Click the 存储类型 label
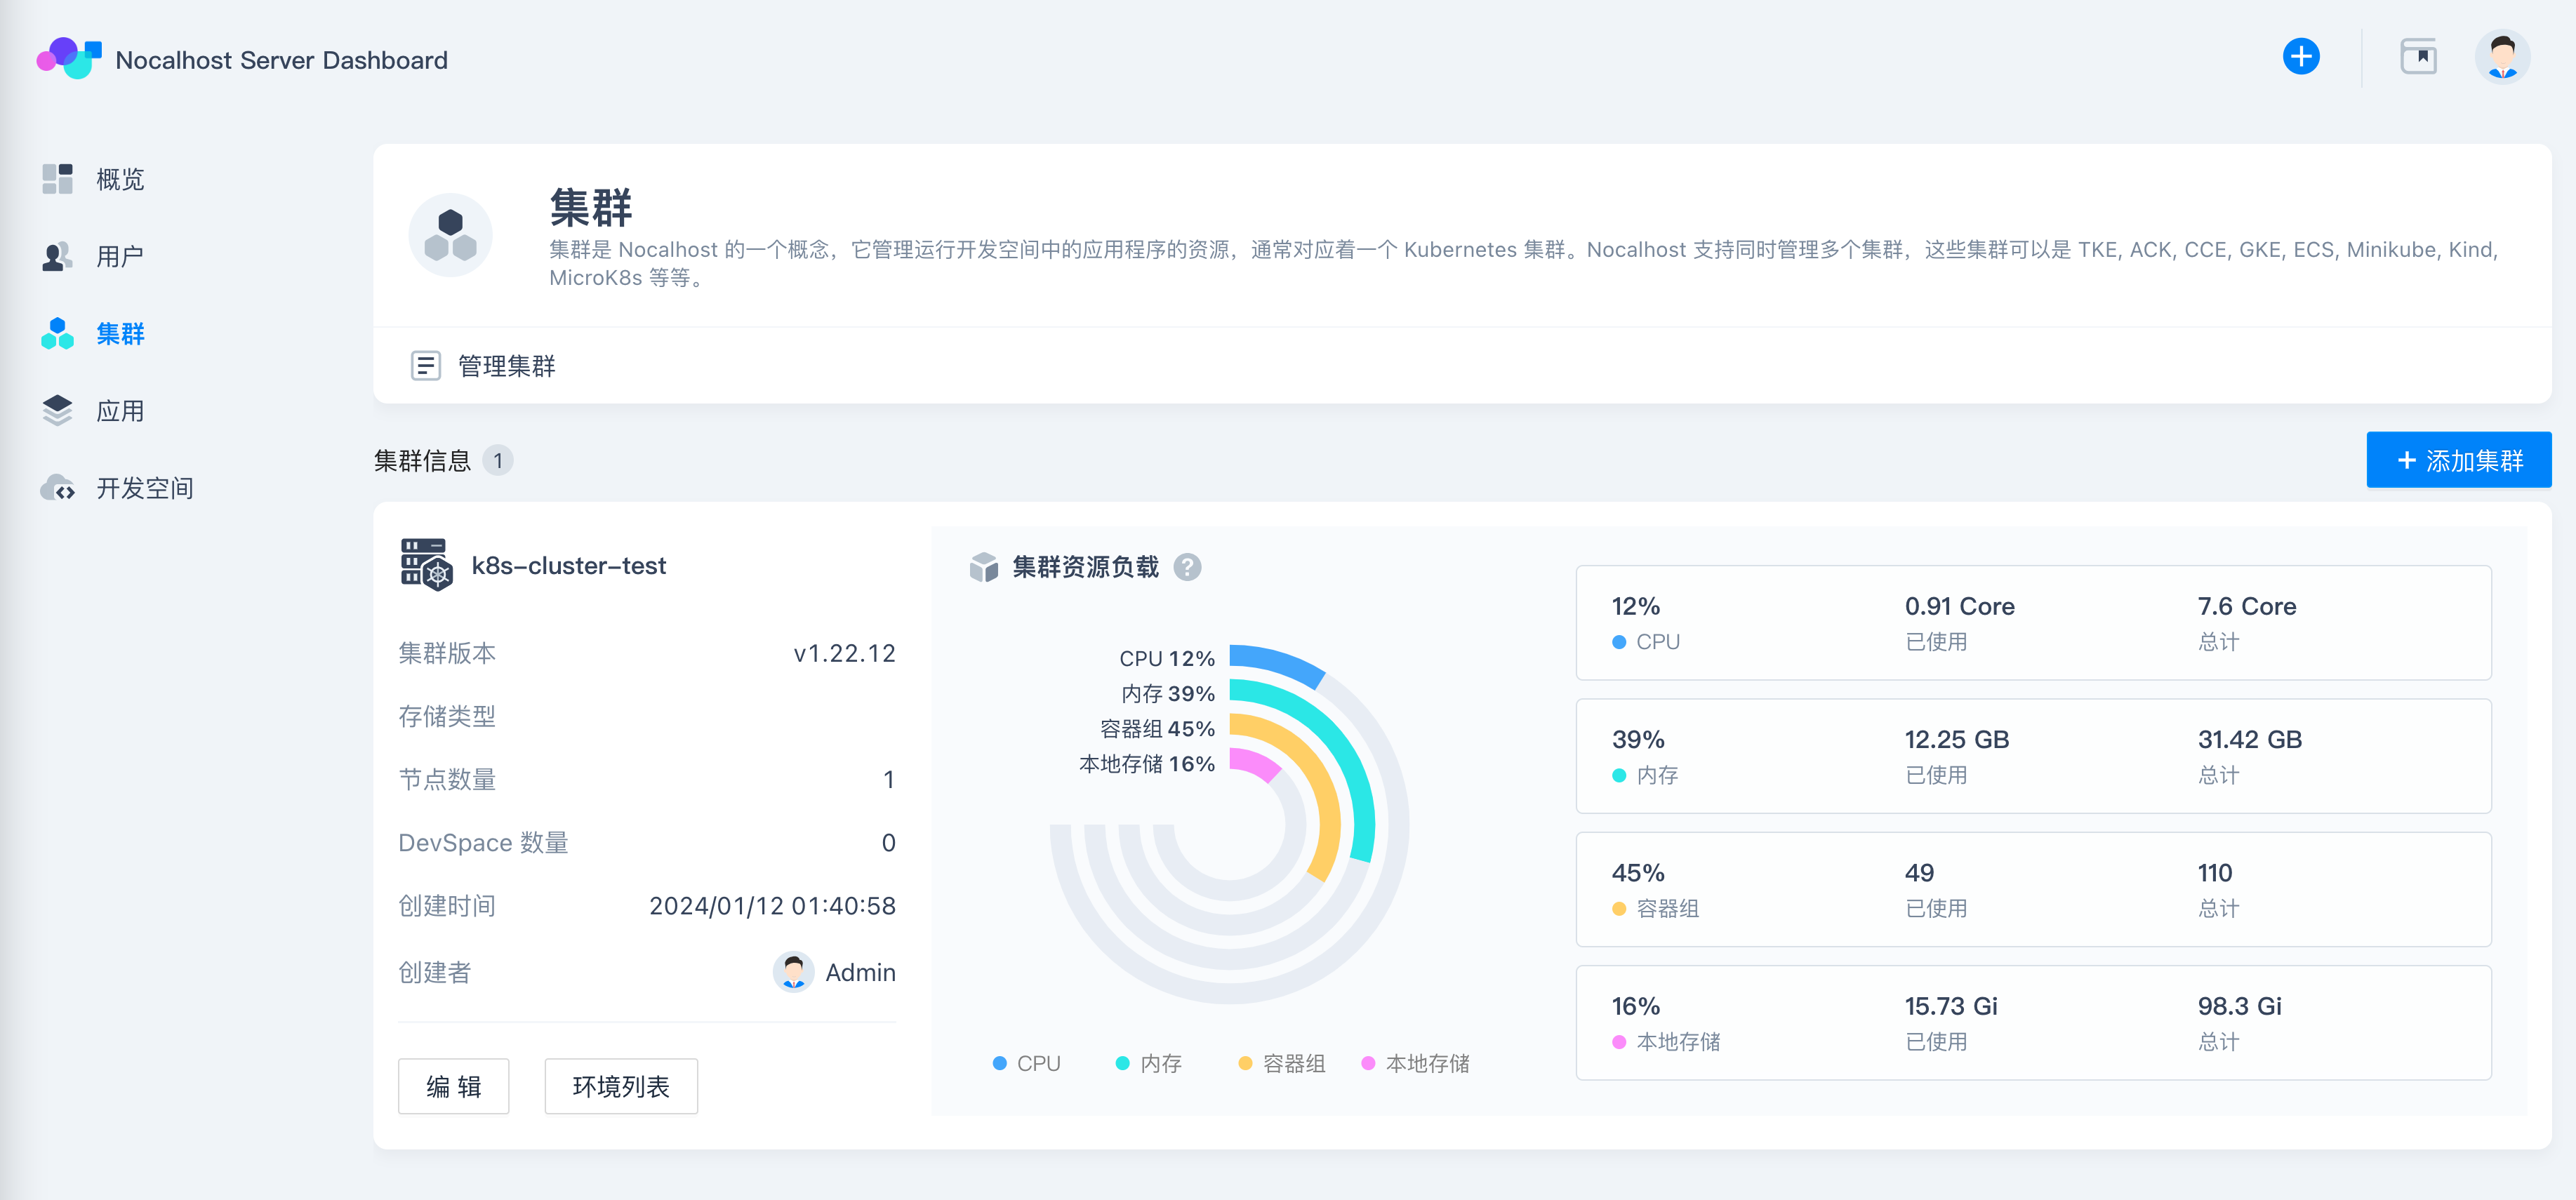Viewport: 2576px width, 1200px height. [x=447, y=716]
